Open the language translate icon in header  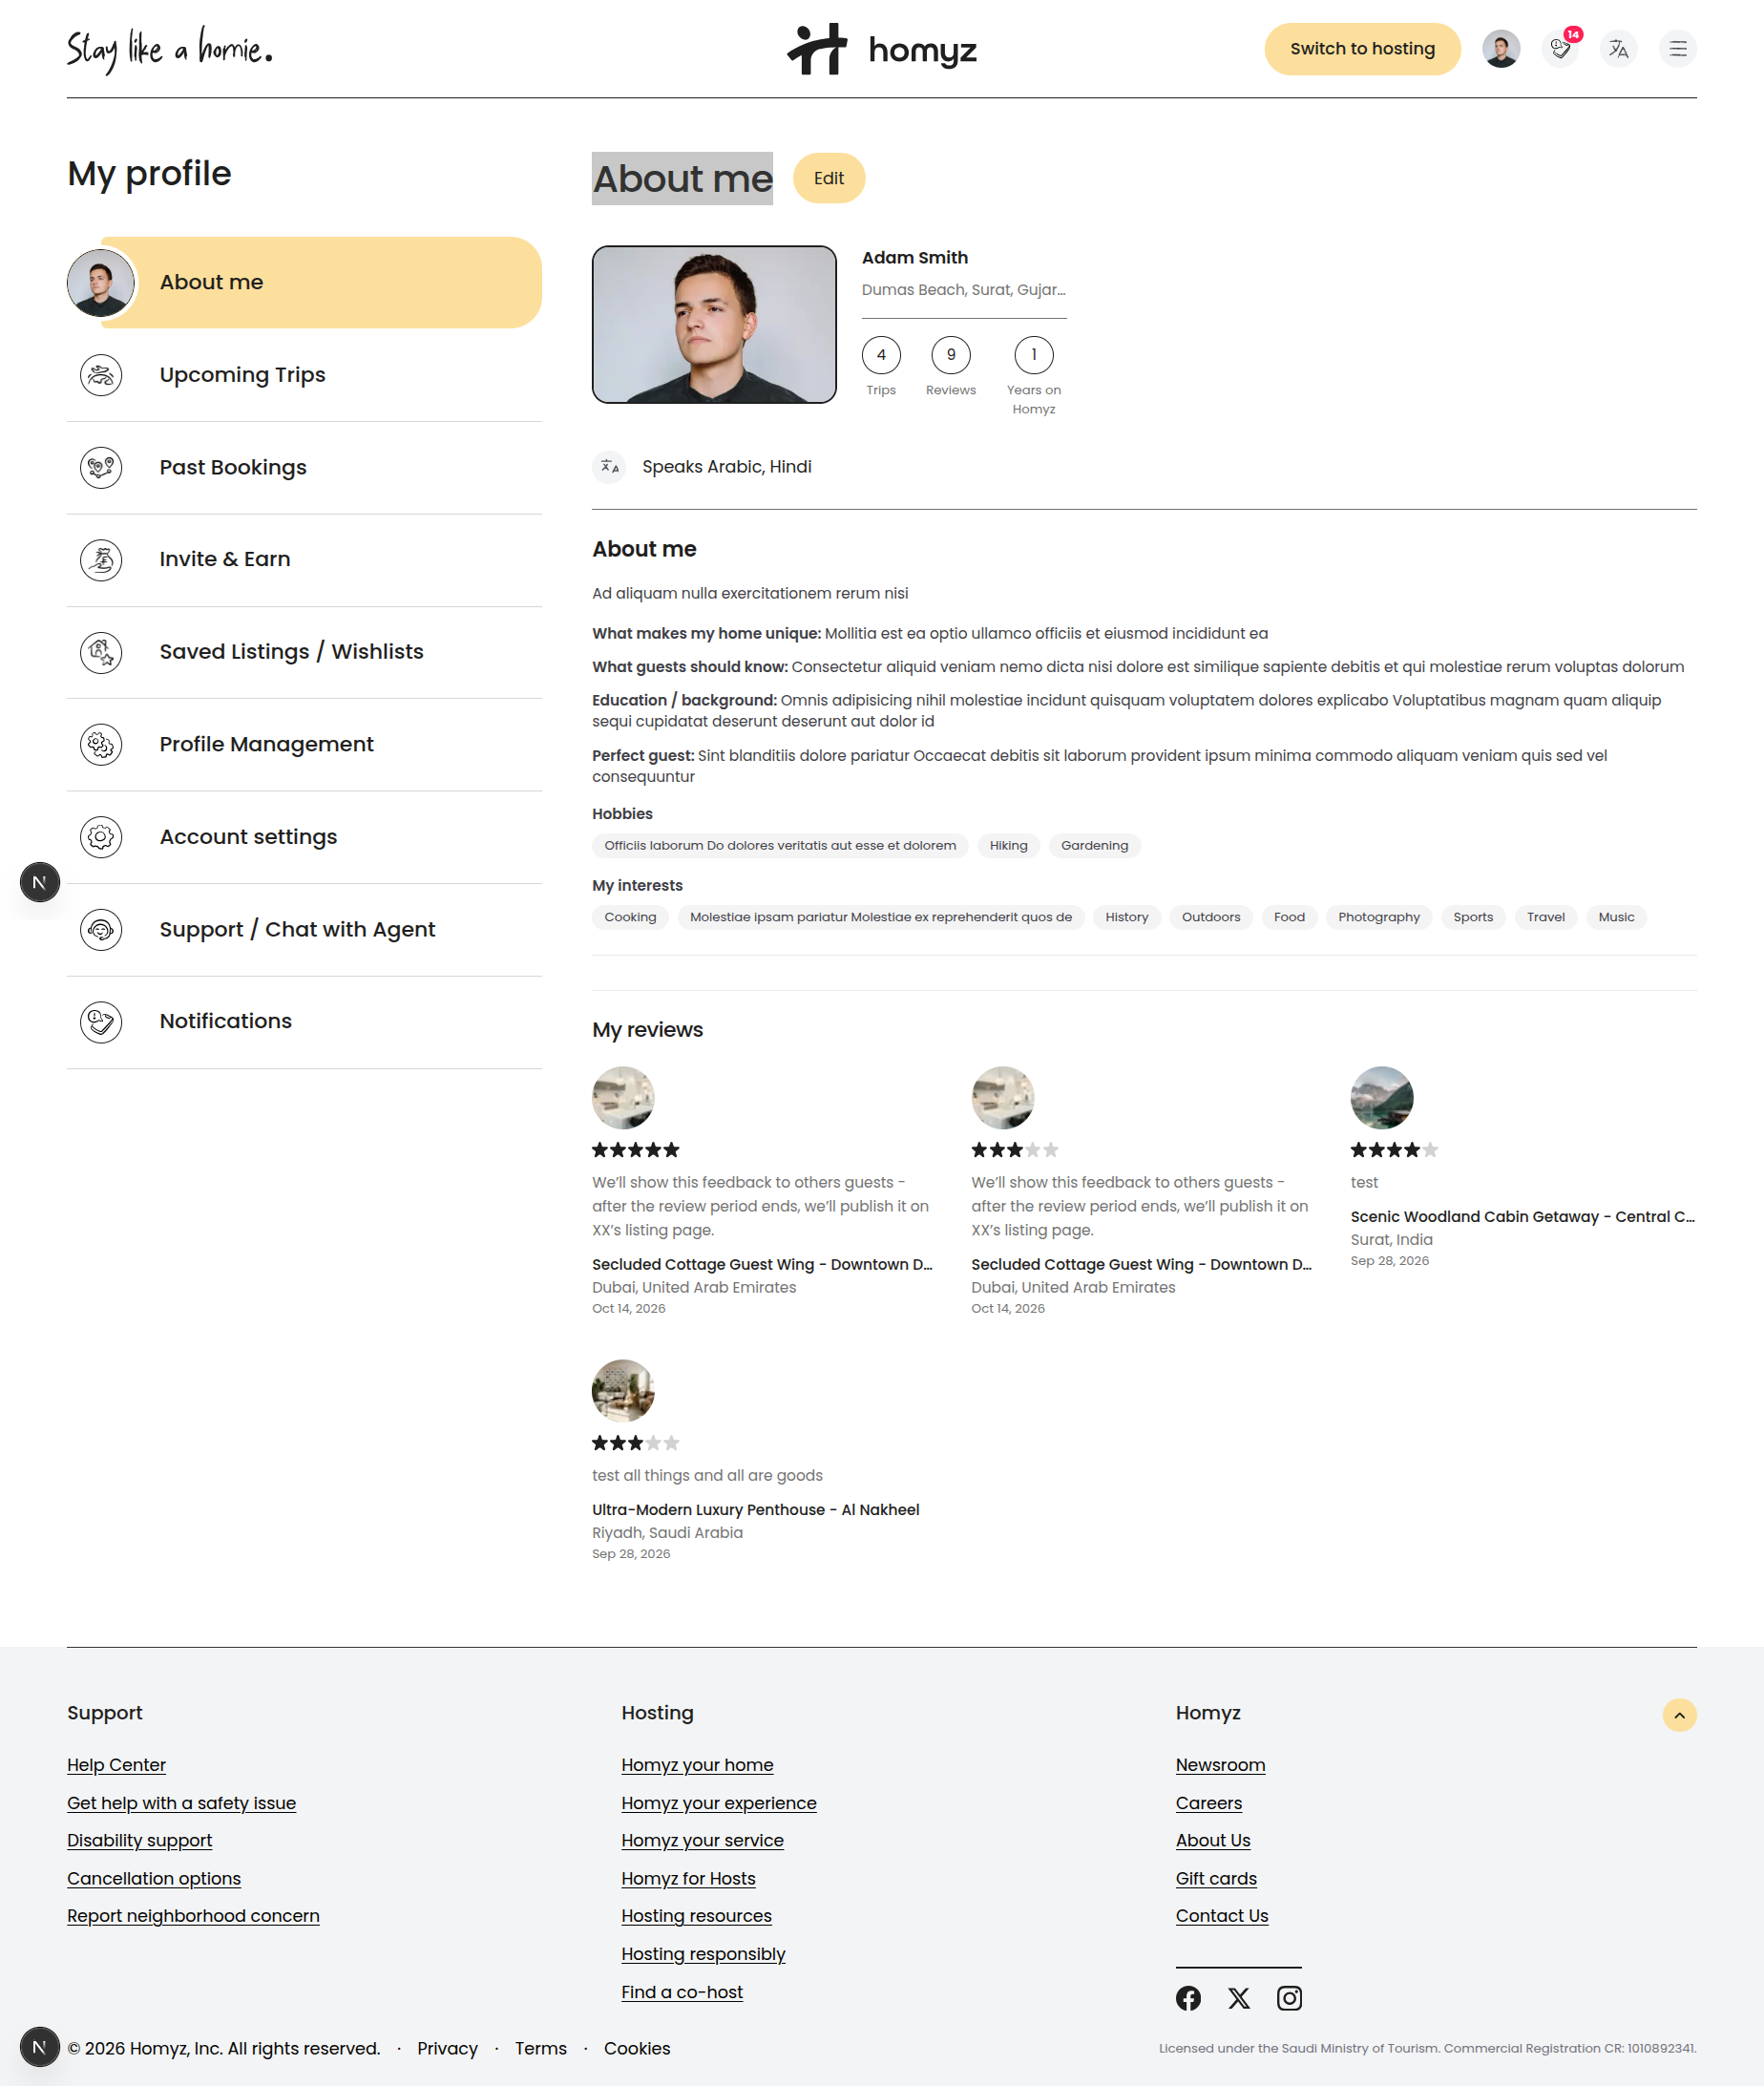[1618, 49]
